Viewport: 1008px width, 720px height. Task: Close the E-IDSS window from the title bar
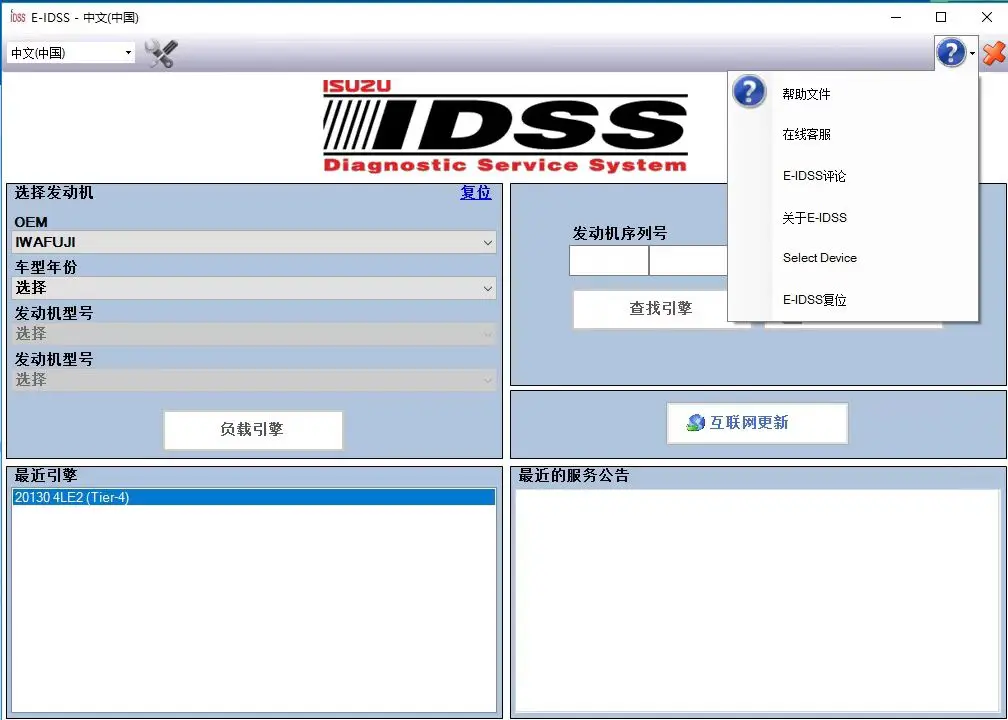click(987, 17)
